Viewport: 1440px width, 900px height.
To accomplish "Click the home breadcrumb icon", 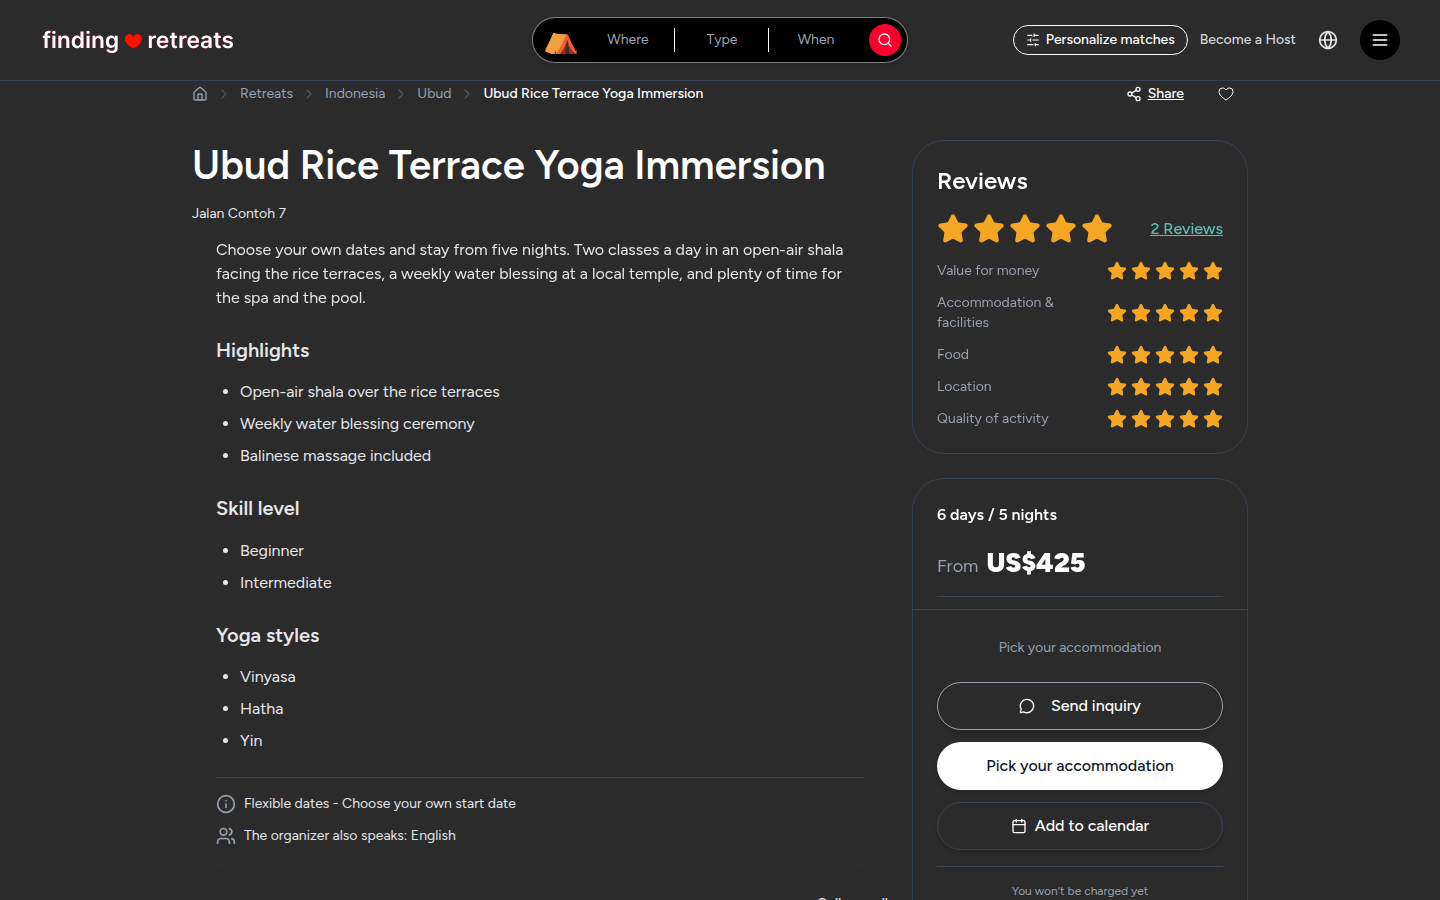I will (x=200, y=94).
